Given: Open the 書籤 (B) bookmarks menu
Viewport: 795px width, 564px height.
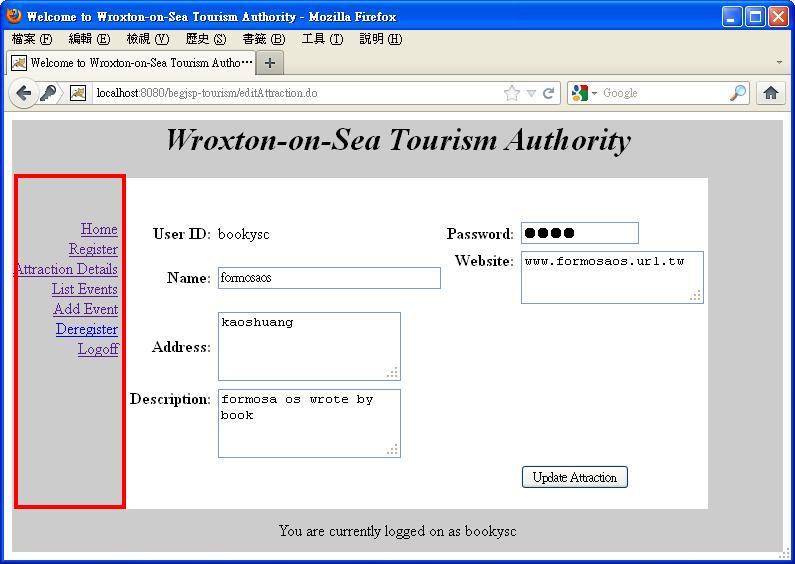Looking at the screenshot, I should (263, 39).
